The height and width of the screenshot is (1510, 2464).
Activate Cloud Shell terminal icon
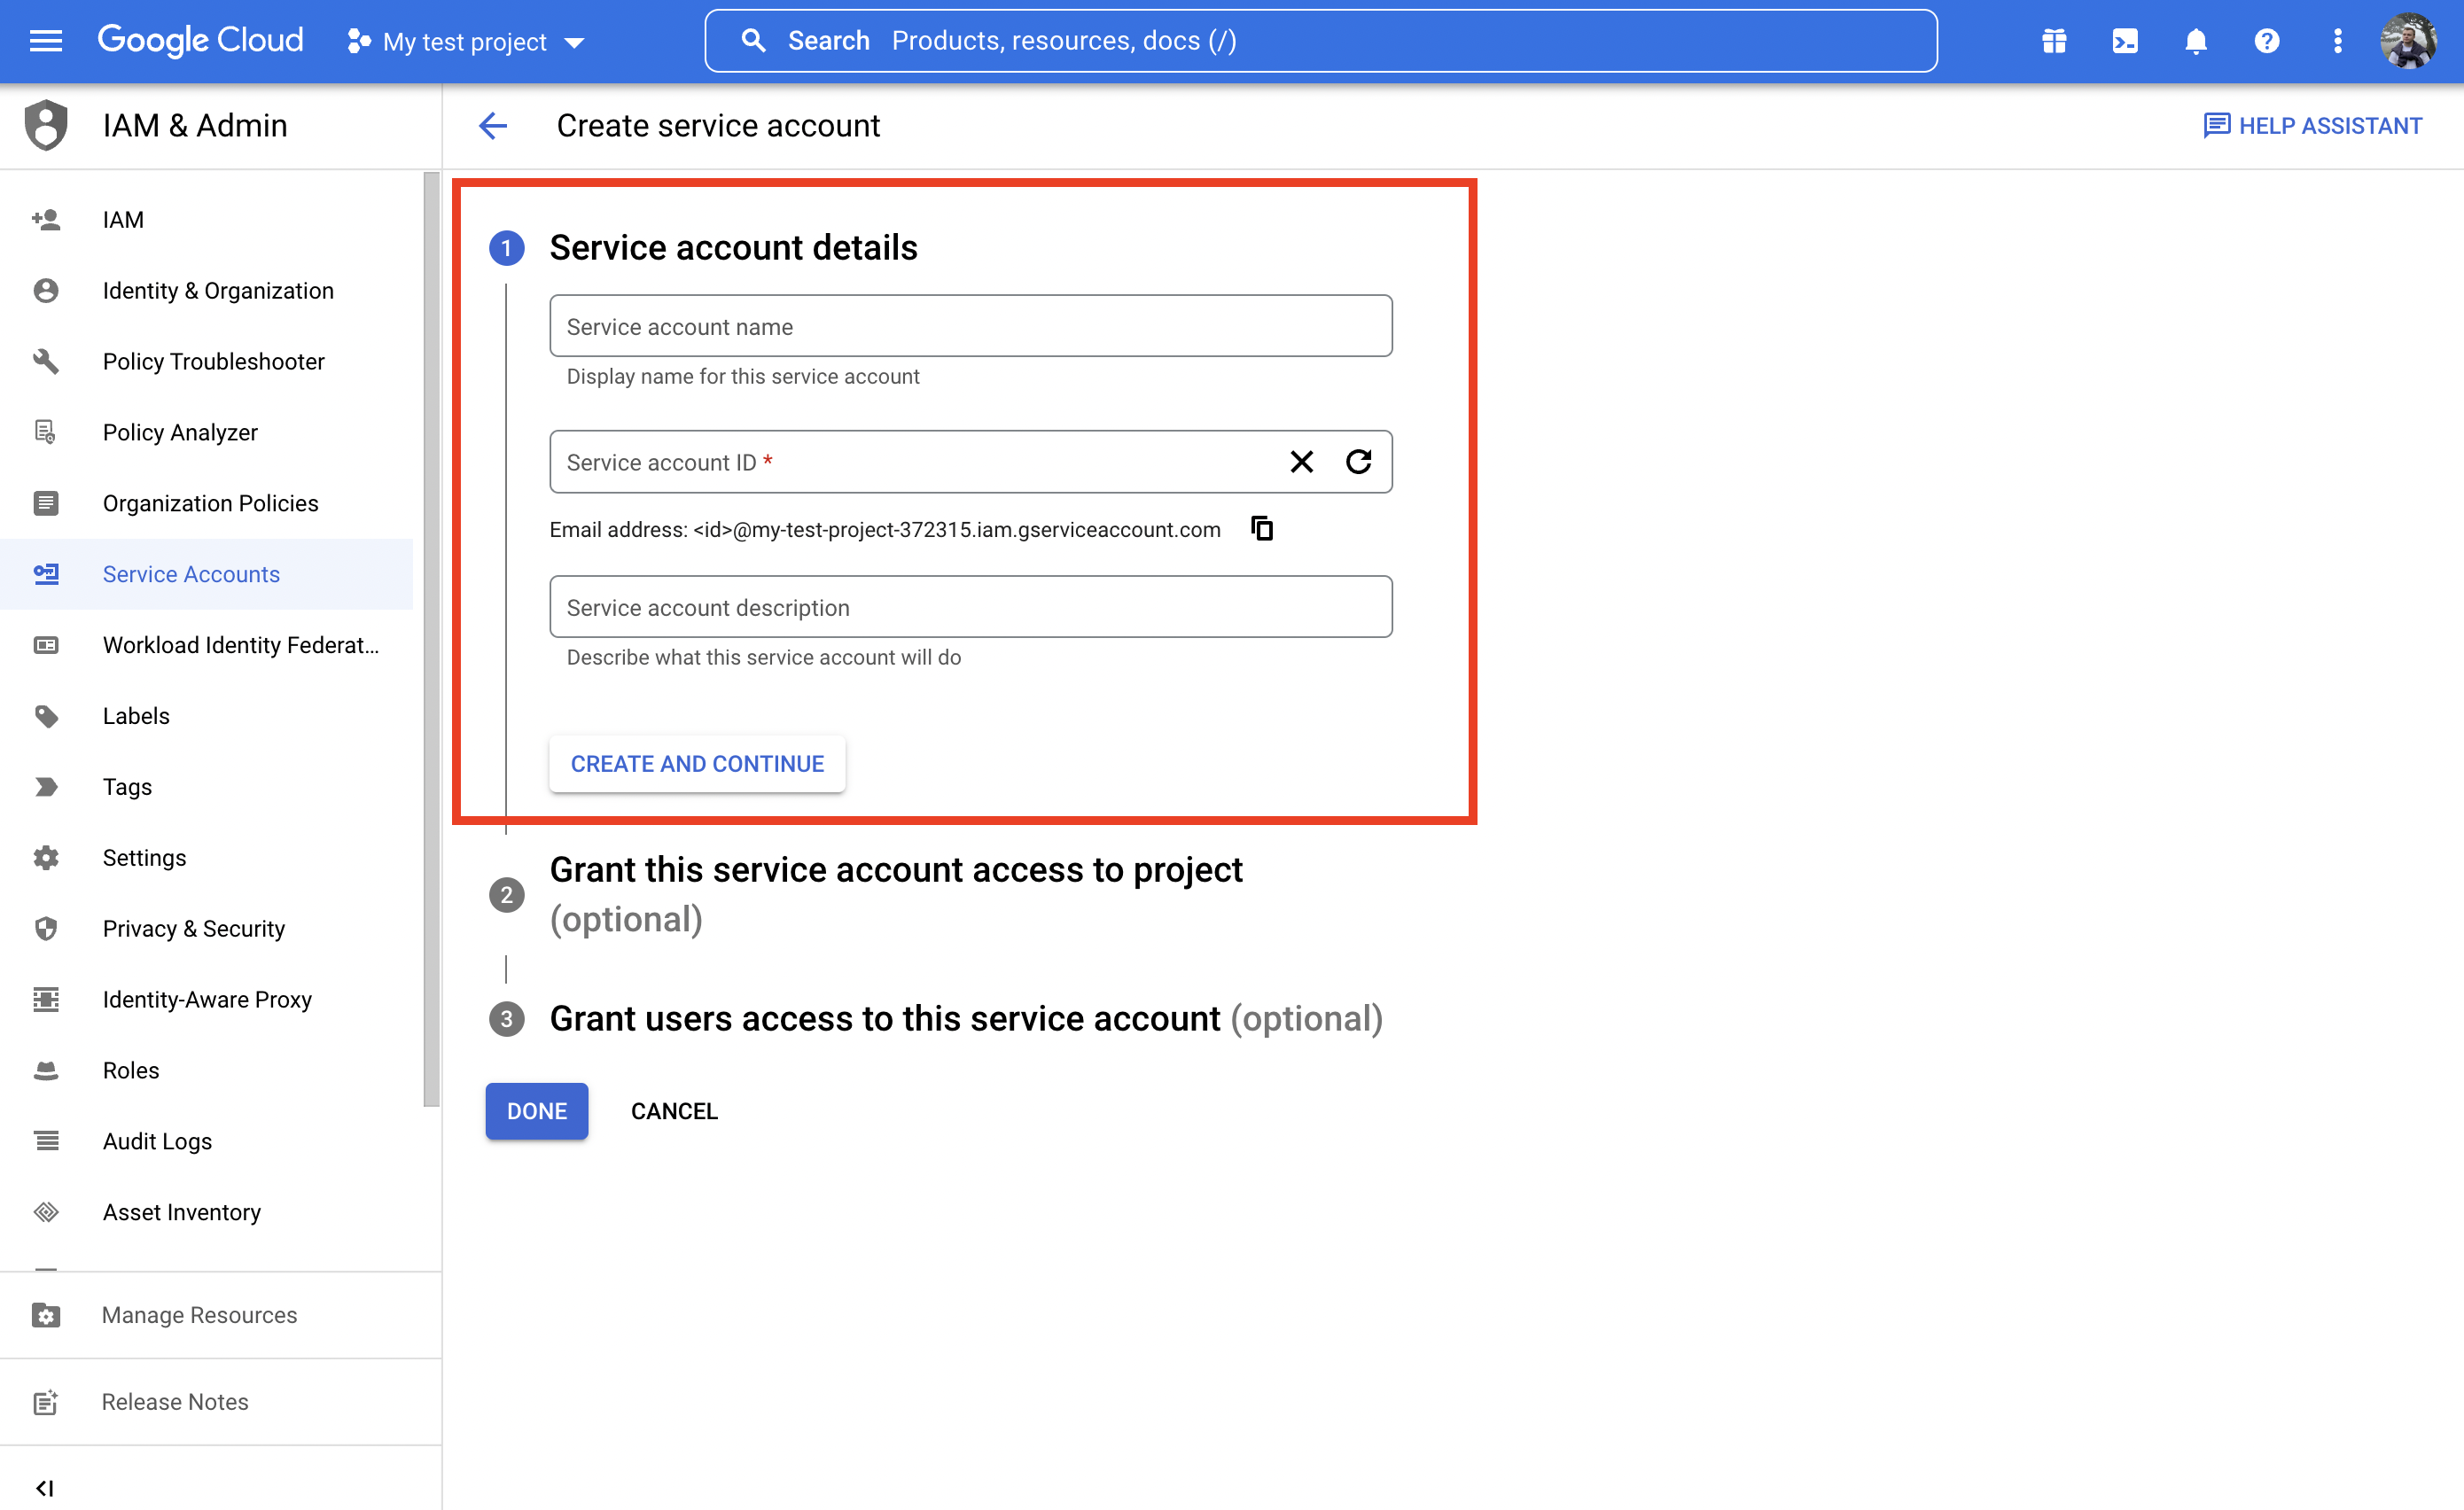click(2124, 41)
